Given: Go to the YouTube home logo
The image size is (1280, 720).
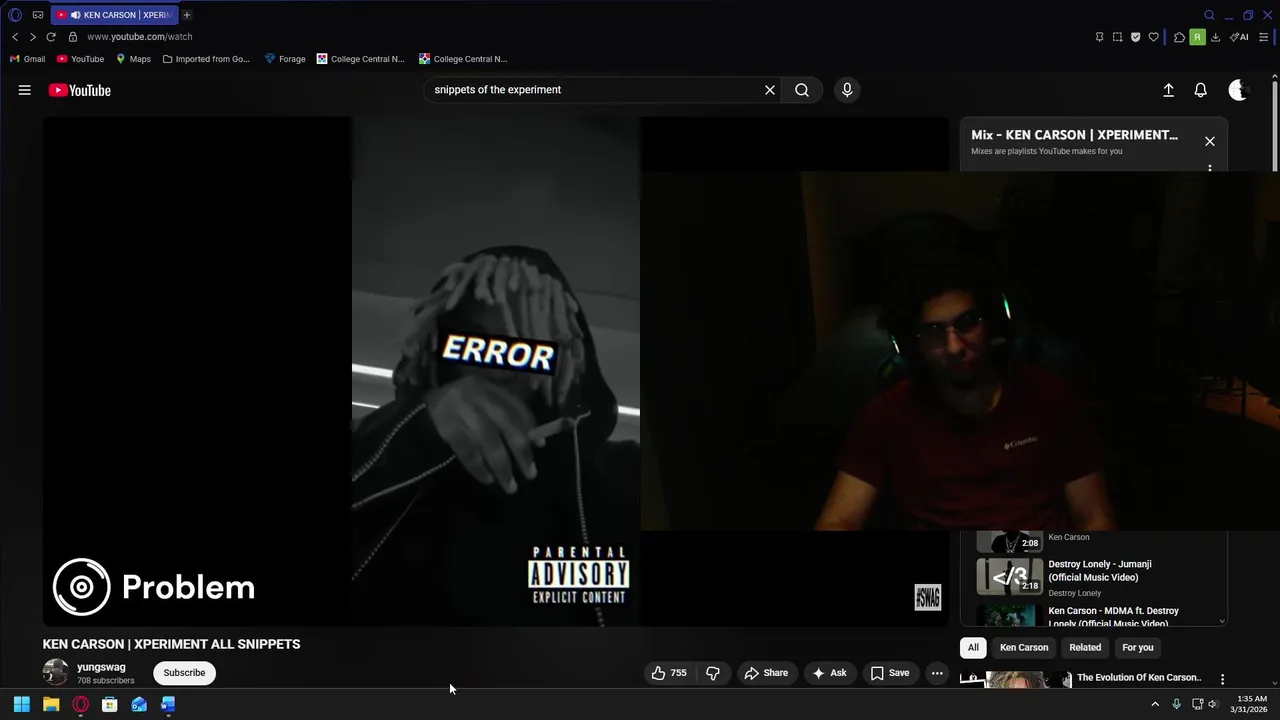Looking at the screenshot, I should [x=79, y=90].
